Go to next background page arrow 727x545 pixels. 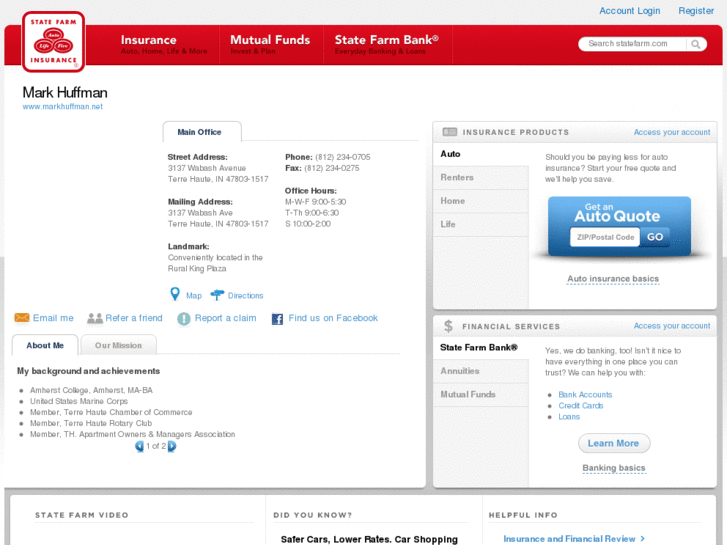coord(172,446)
